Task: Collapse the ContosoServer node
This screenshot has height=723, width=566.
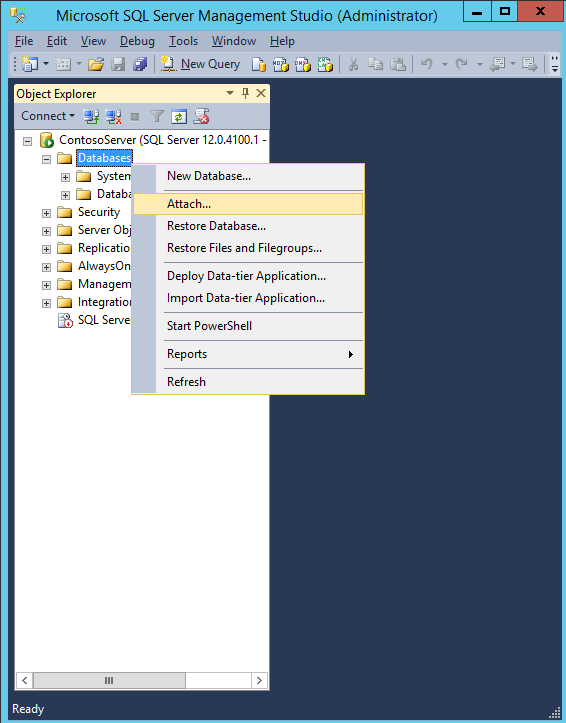Action: point(28,141)
